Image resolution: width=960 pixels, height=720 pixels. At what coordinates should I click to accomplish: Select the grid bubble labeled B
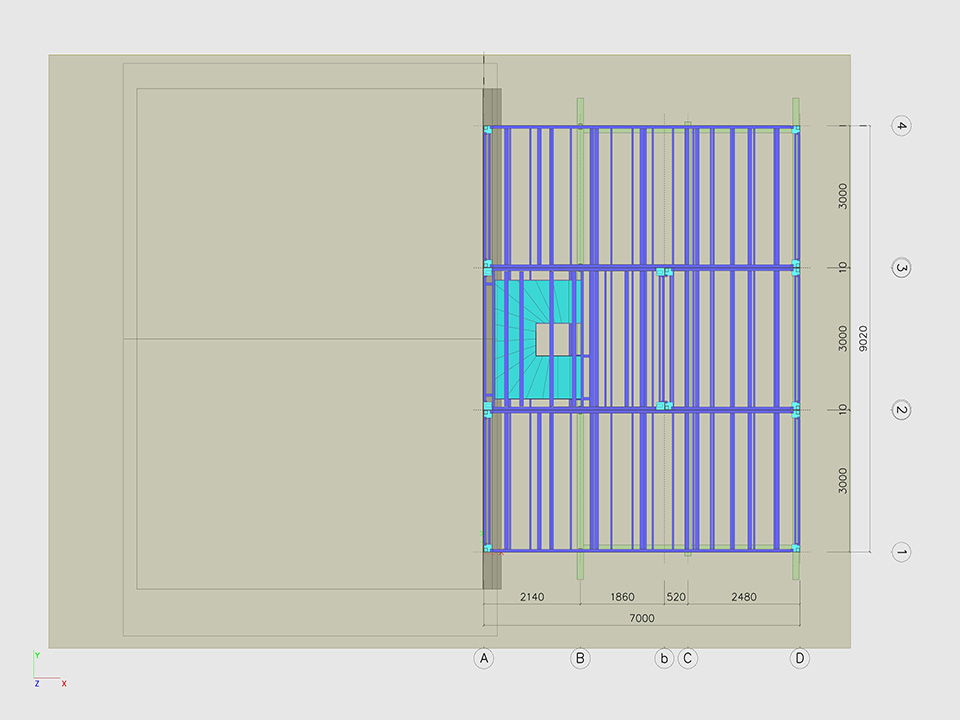(580, 658)
